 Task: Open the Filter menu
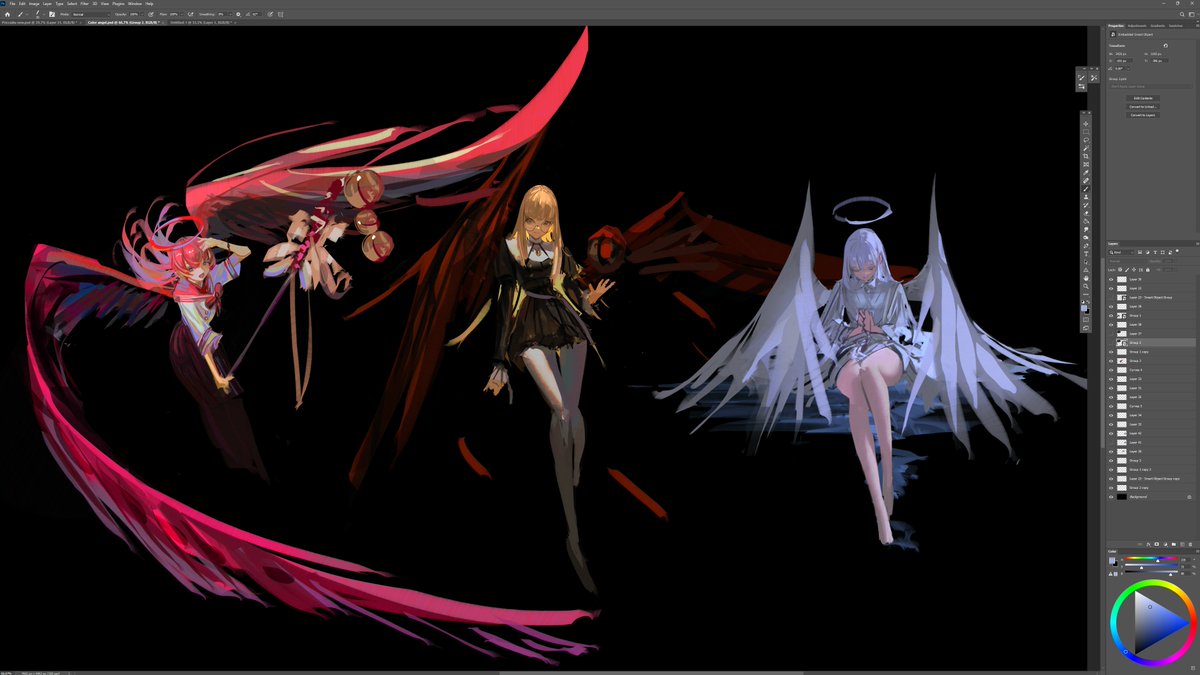point(84,4)
